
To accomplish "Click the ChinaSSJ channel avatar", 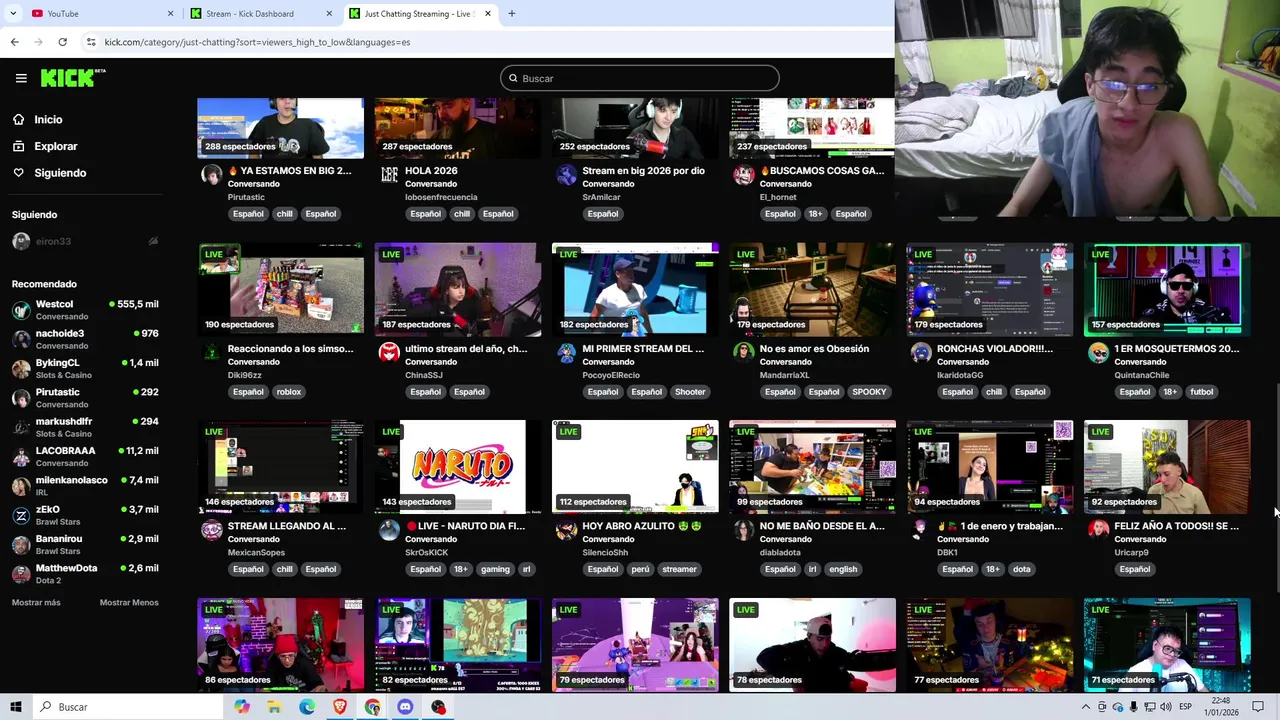I will coord(389,353).
